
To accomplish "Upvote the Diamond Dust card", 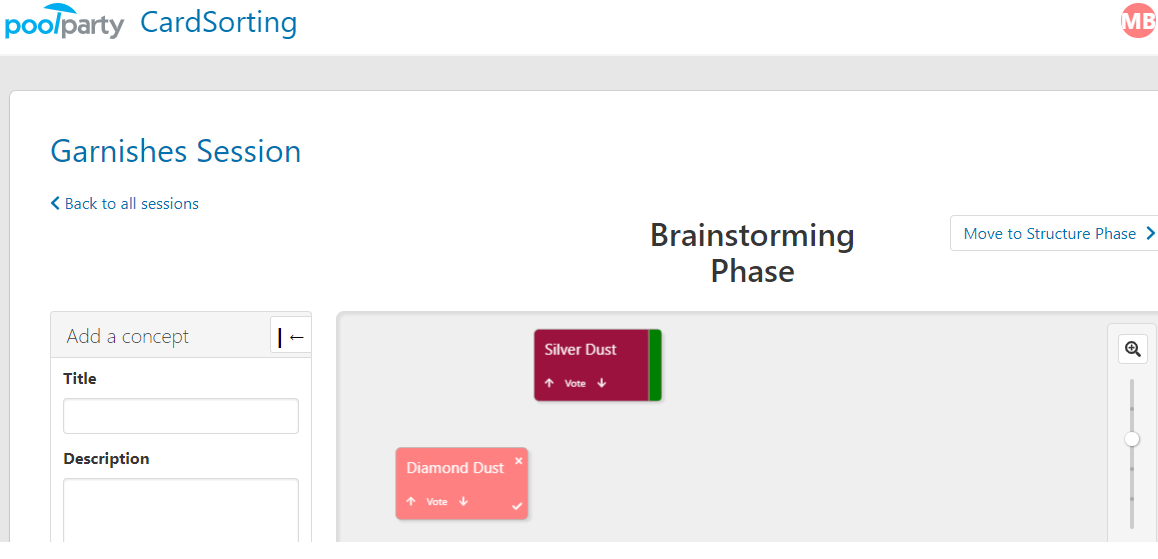I will (x=411, y=501).
